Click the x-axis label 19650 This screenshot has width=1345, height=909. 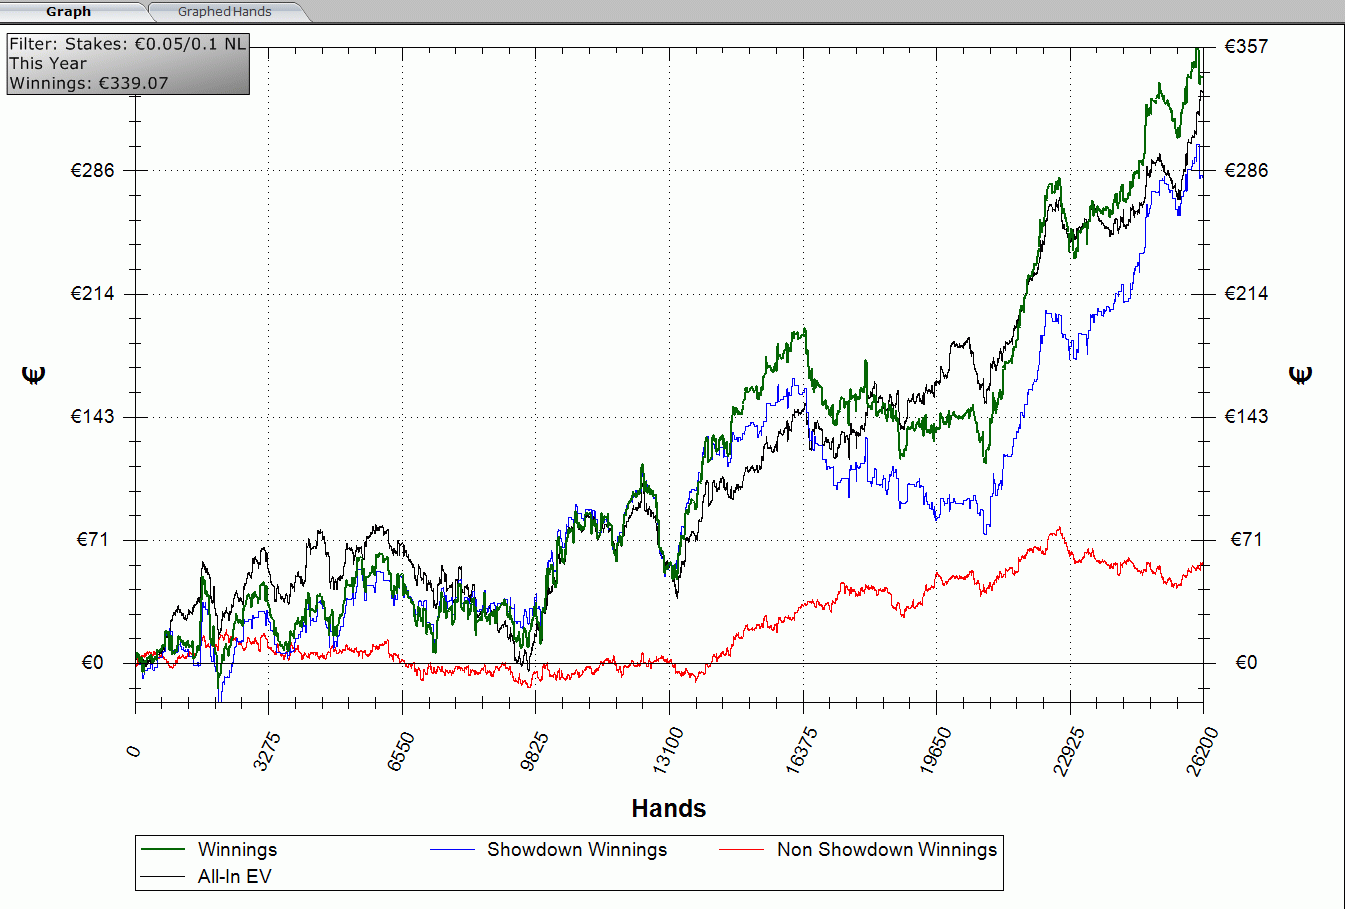click(x=935, y=750)
